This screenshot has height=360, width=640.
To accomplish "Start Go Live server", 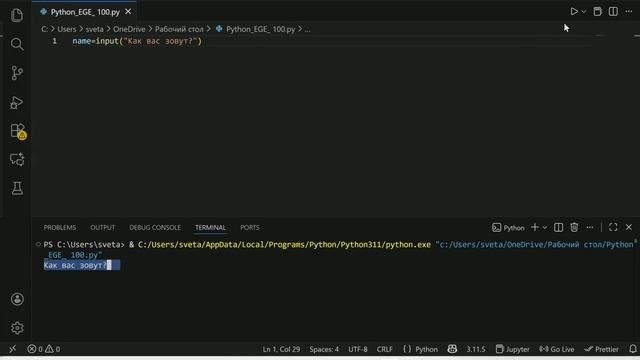I will 557,349.
